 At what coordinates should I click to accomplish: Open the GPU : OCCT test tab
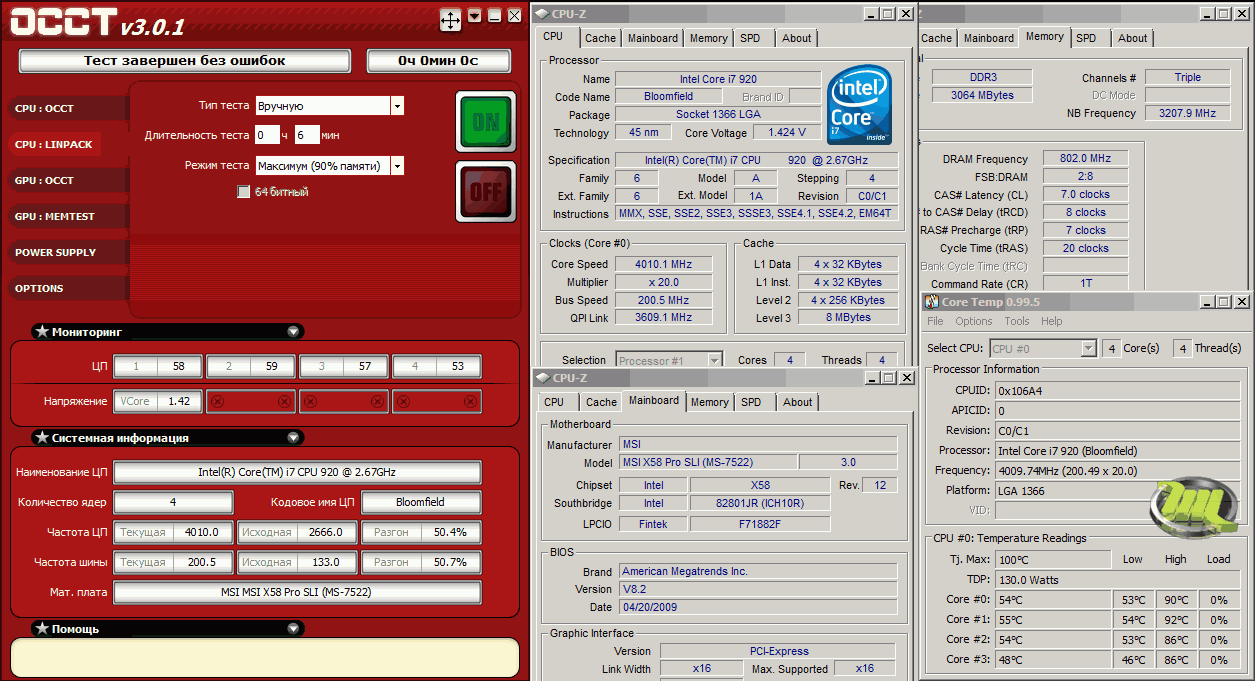(x=56, y=180)
